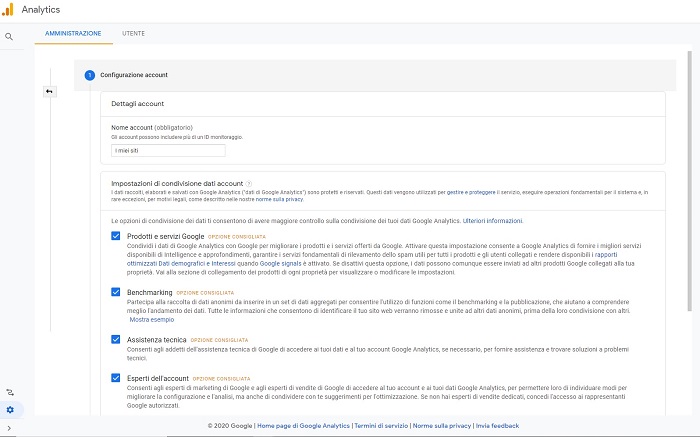The height and width of the screenshot is (437, 700).
Task: Open the Admin gear icon in sidebar
Action: point(10,410)
